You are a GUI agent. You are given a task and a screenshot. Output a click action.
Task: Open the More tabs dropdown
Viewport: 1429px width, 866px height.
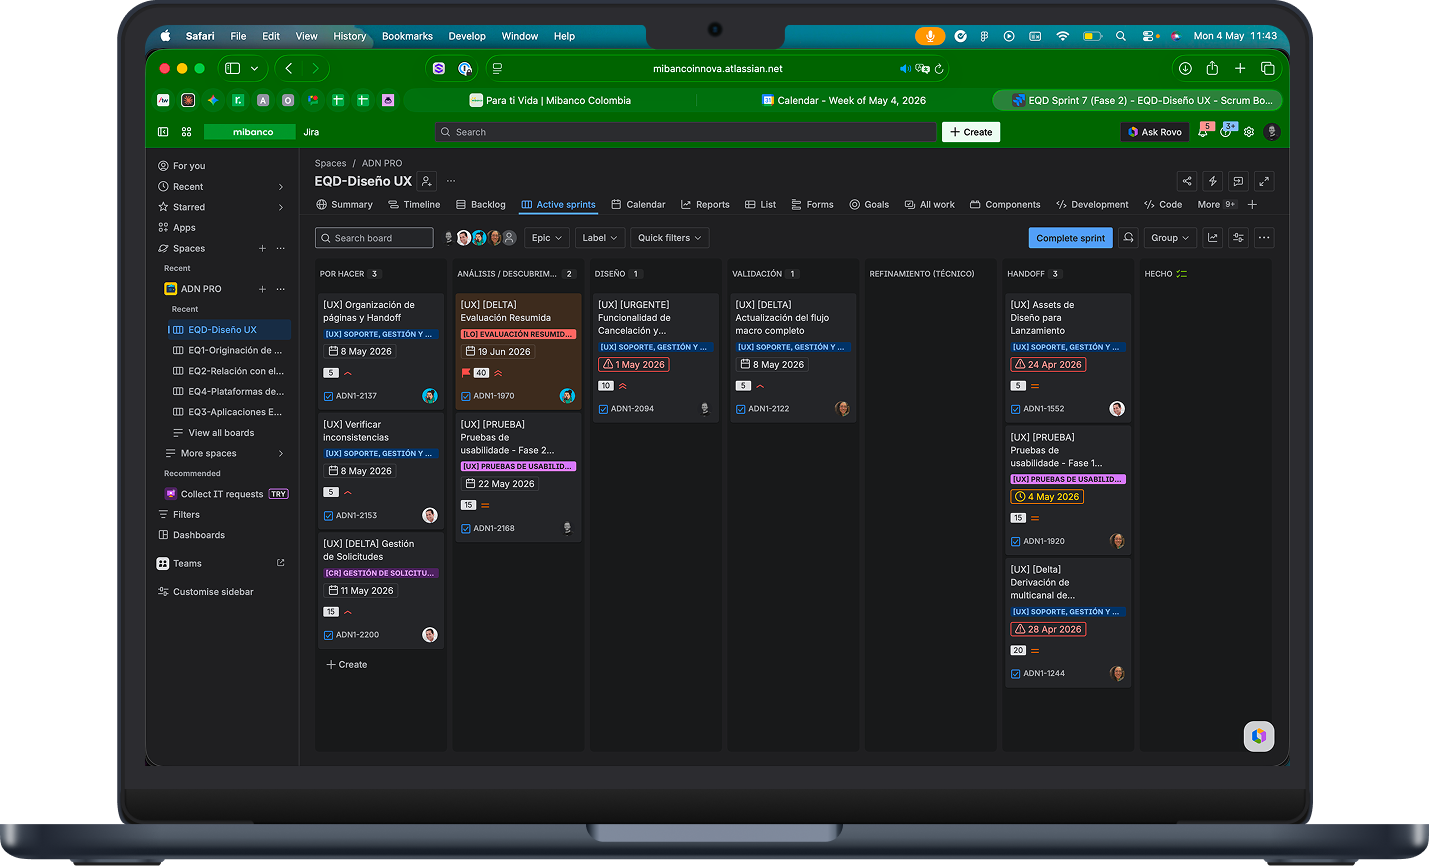click(1217, 204)
